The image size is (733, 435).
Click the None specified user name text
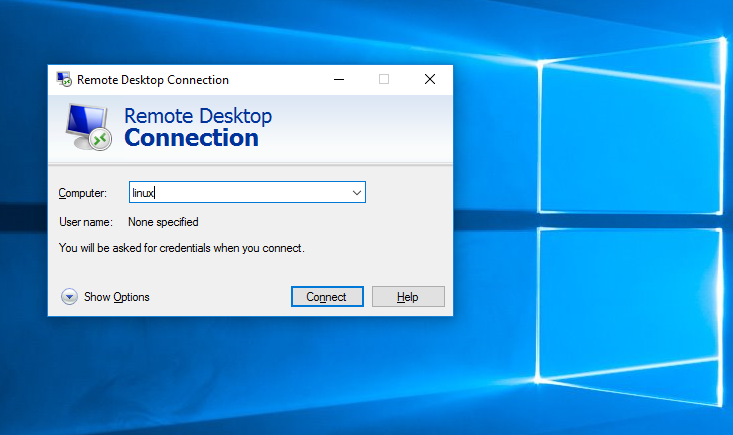coord(163,222)
